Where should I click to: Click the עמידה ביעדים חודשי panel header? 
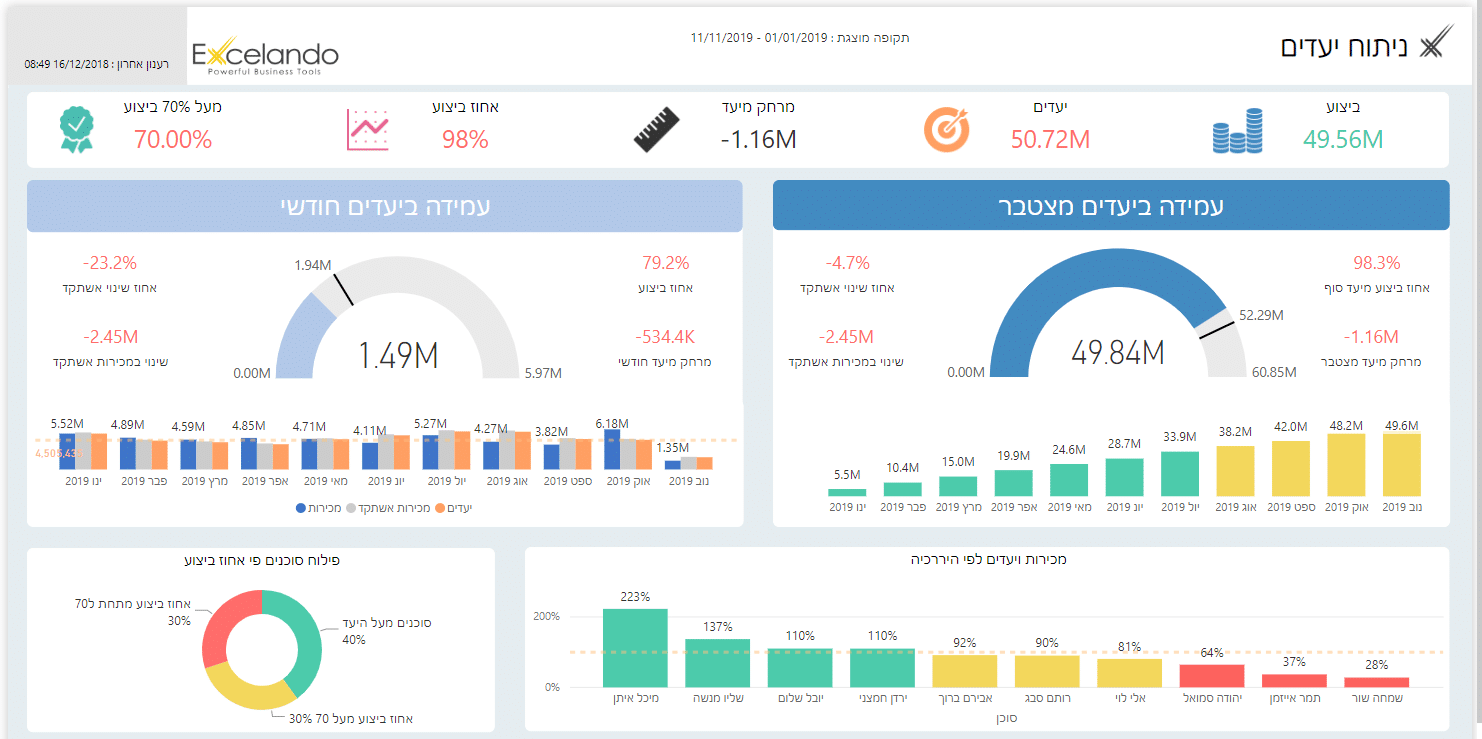384,206
